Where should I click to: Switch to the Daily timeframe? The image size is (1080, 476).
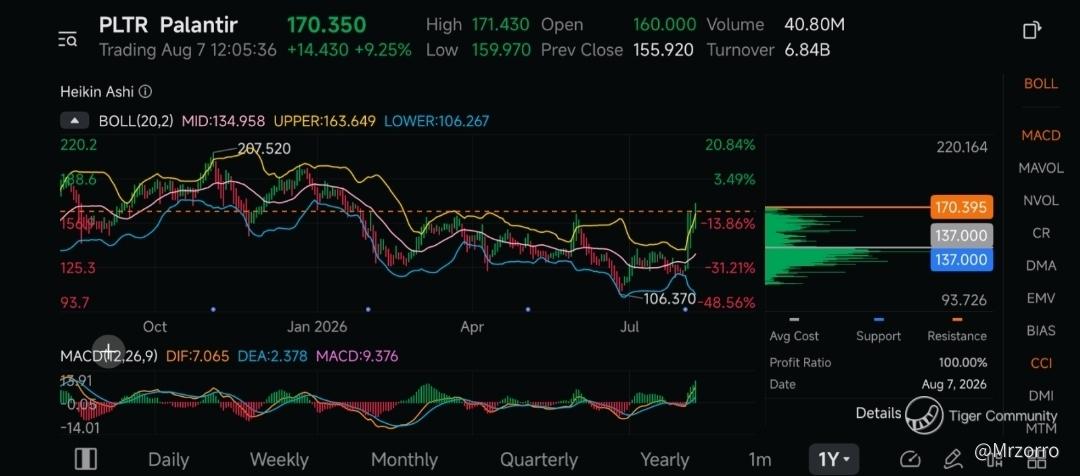[168, 459]
